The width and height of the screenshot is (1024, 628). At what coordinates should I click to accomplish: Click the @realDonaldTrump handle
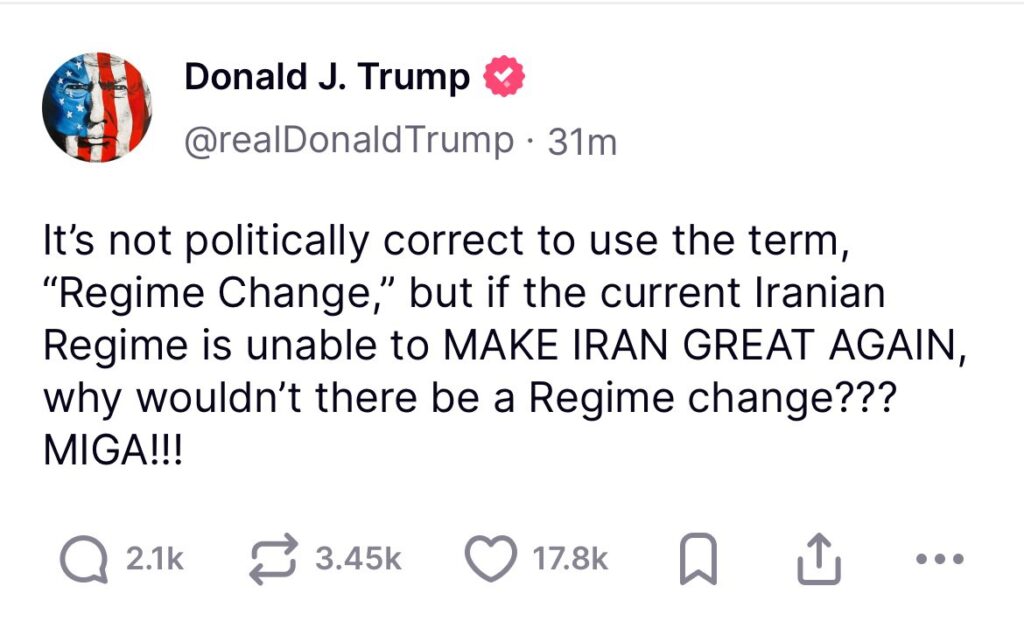(348, 141)
